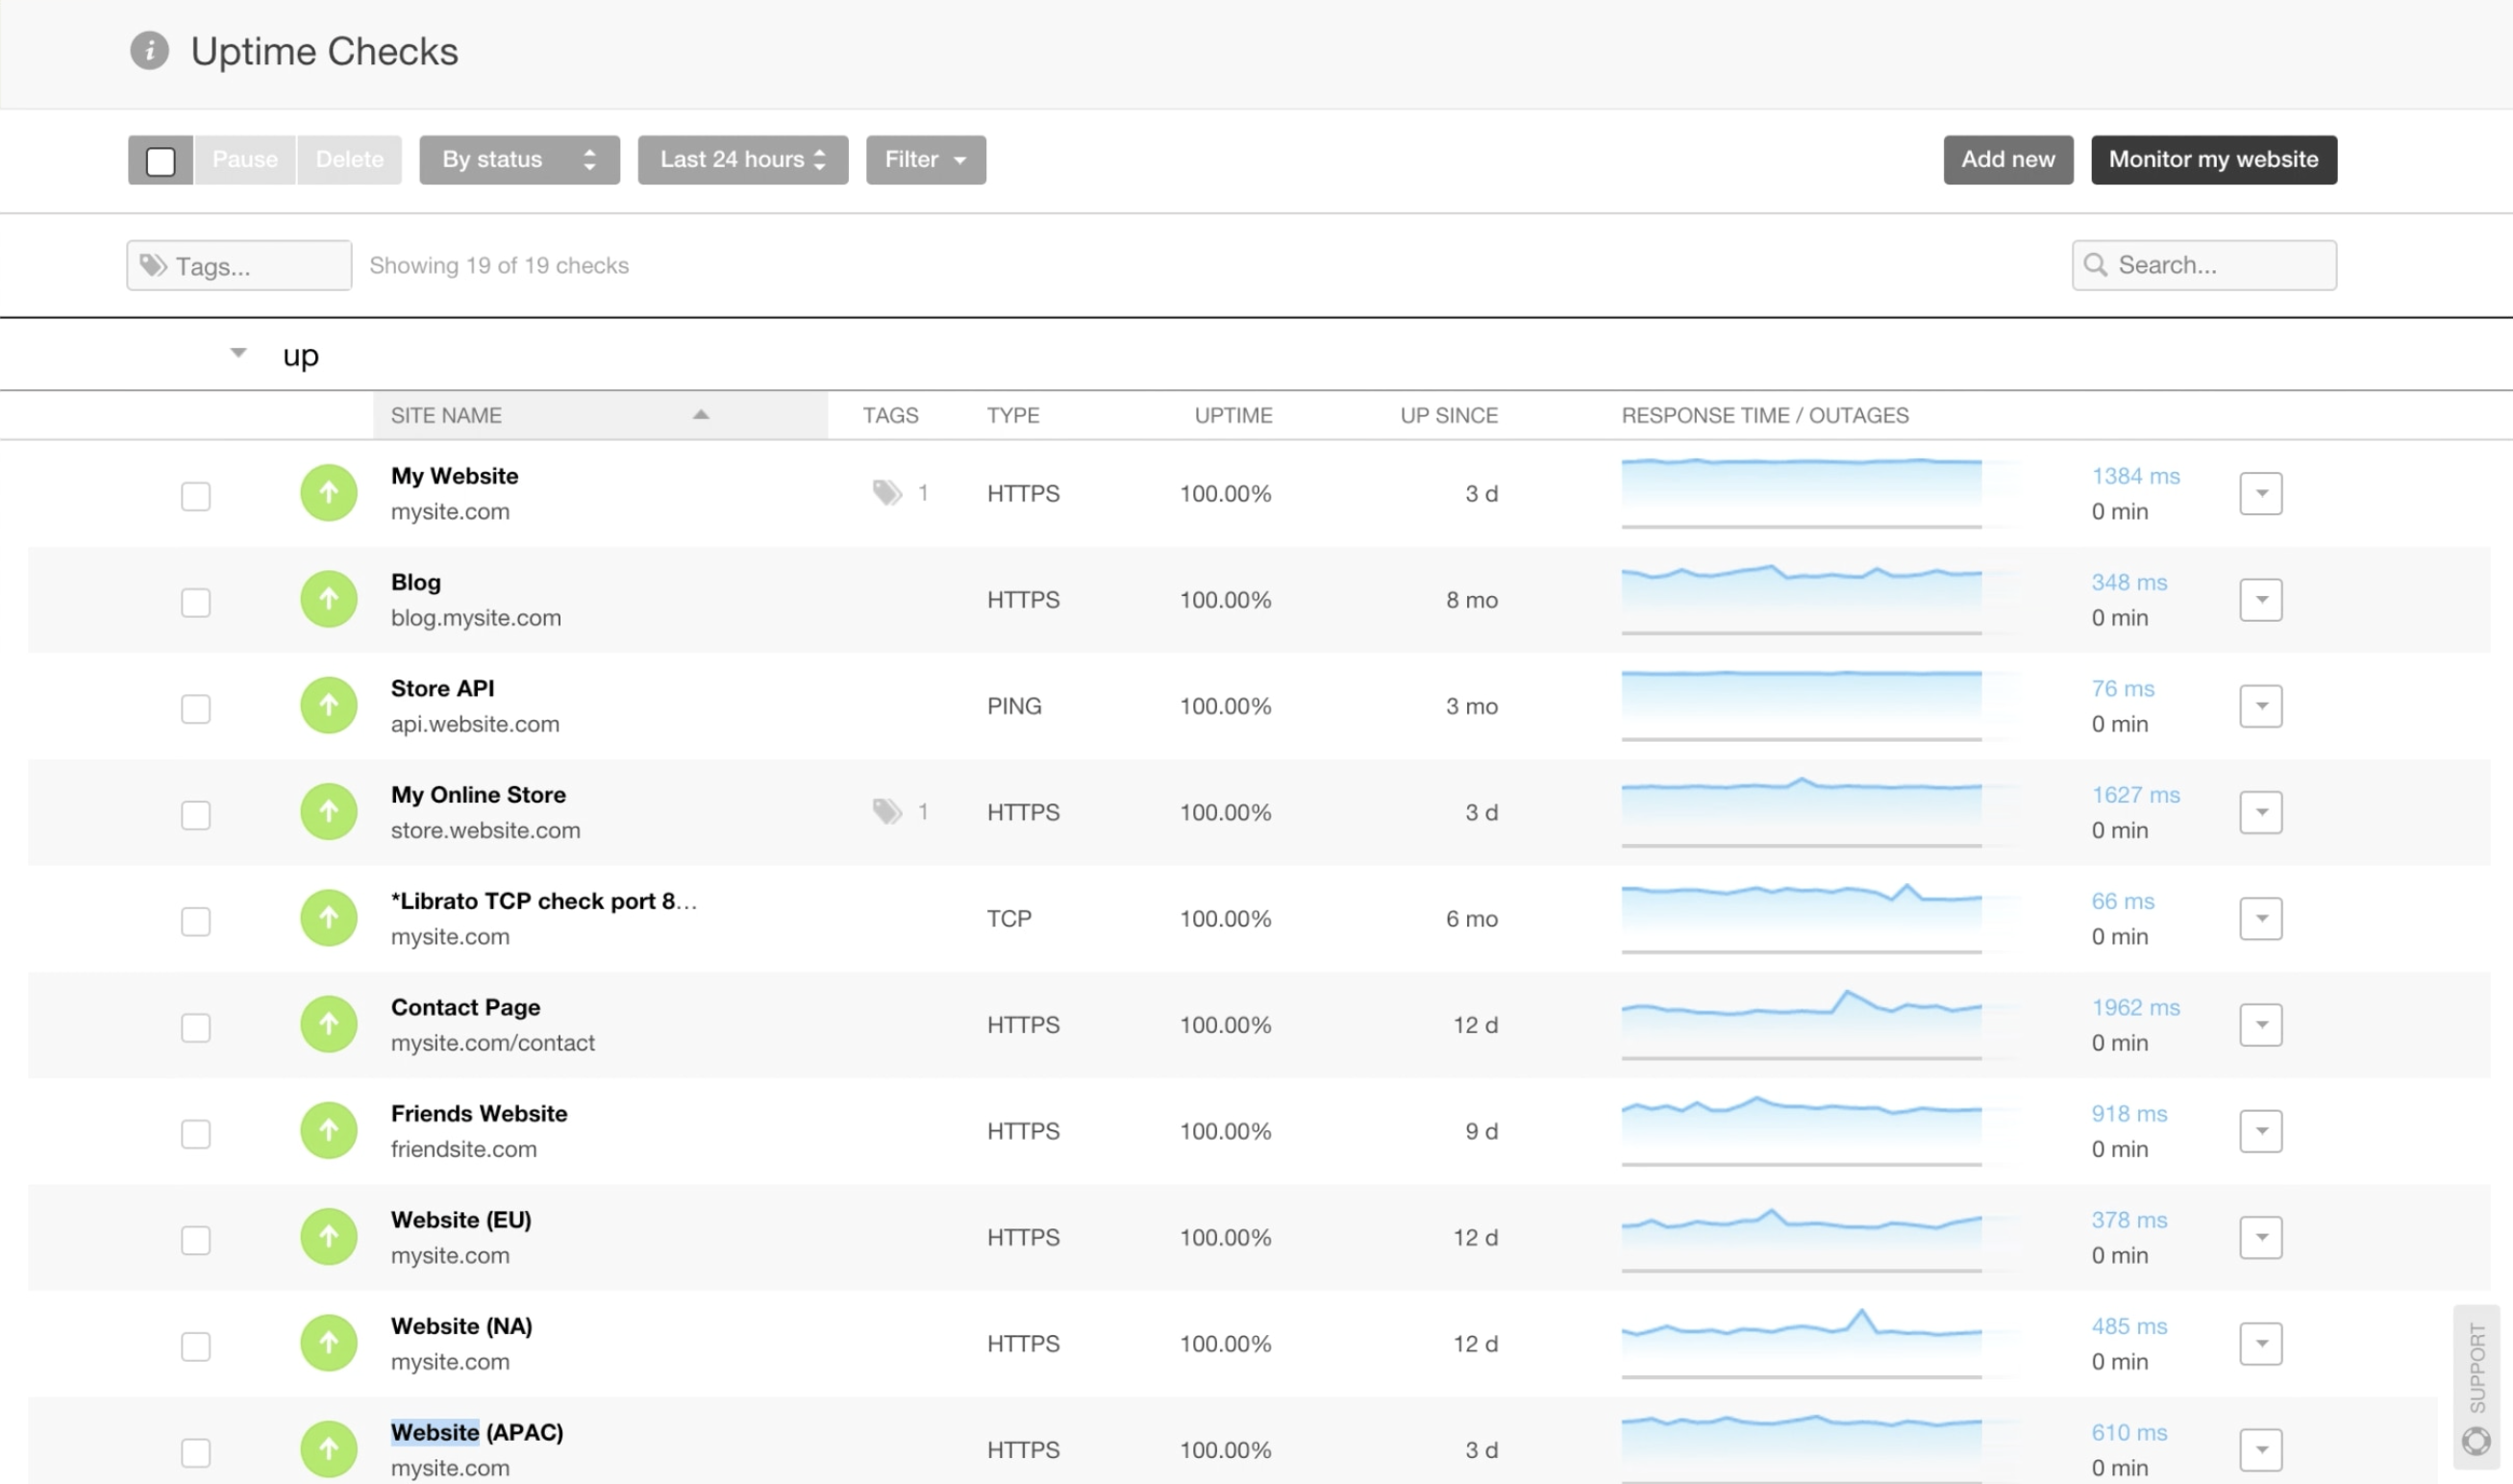The image size is (2513, 1484).
Task: Open the Filter menu
Action: [925, 160]
